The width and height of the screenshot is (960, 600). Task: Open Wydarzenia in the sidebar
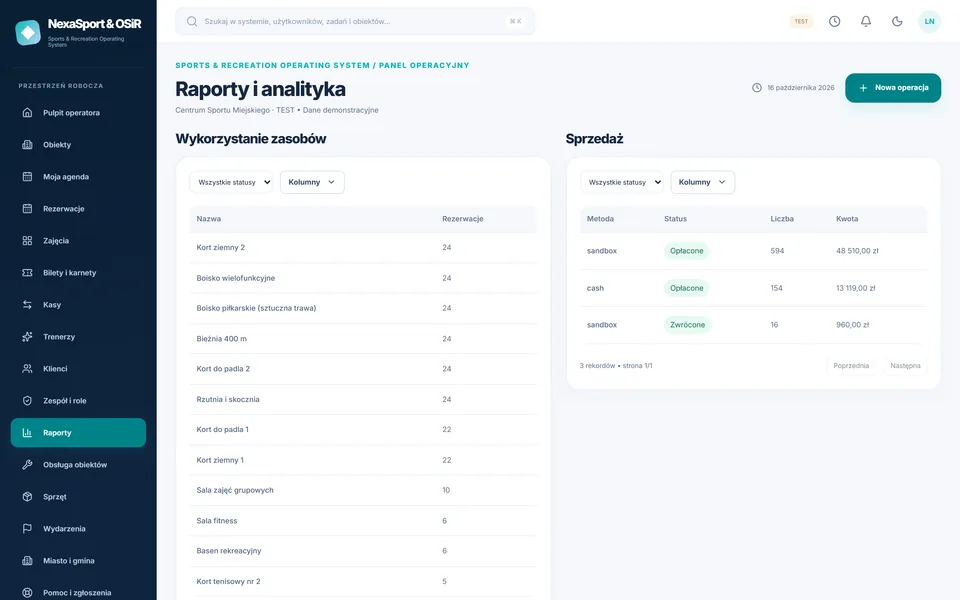pos(78,528)
